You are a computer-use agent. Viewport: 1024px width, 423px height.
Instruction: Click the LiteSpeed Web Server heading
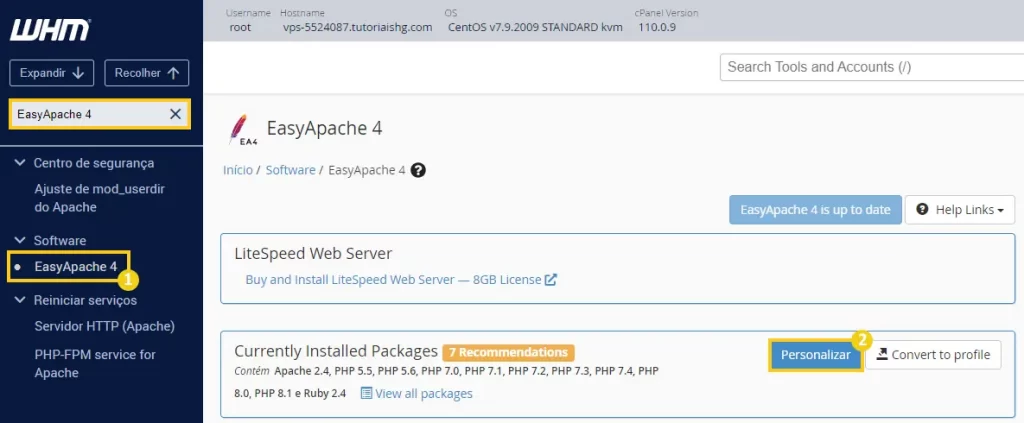coord(313,253)
